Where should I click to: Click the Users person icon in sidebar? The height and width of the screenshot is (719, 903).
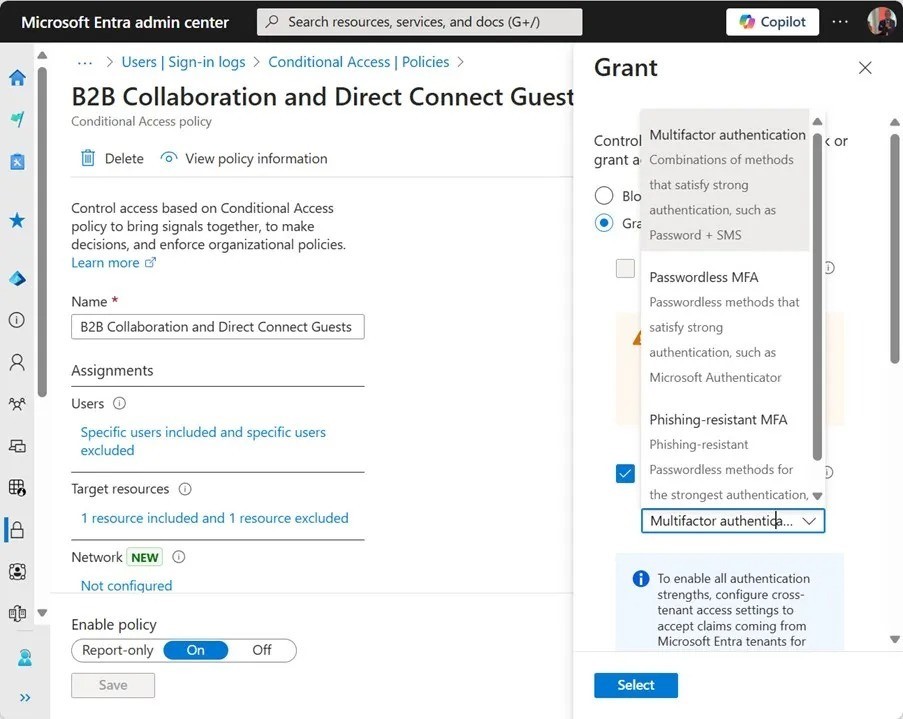click(17, 362)
